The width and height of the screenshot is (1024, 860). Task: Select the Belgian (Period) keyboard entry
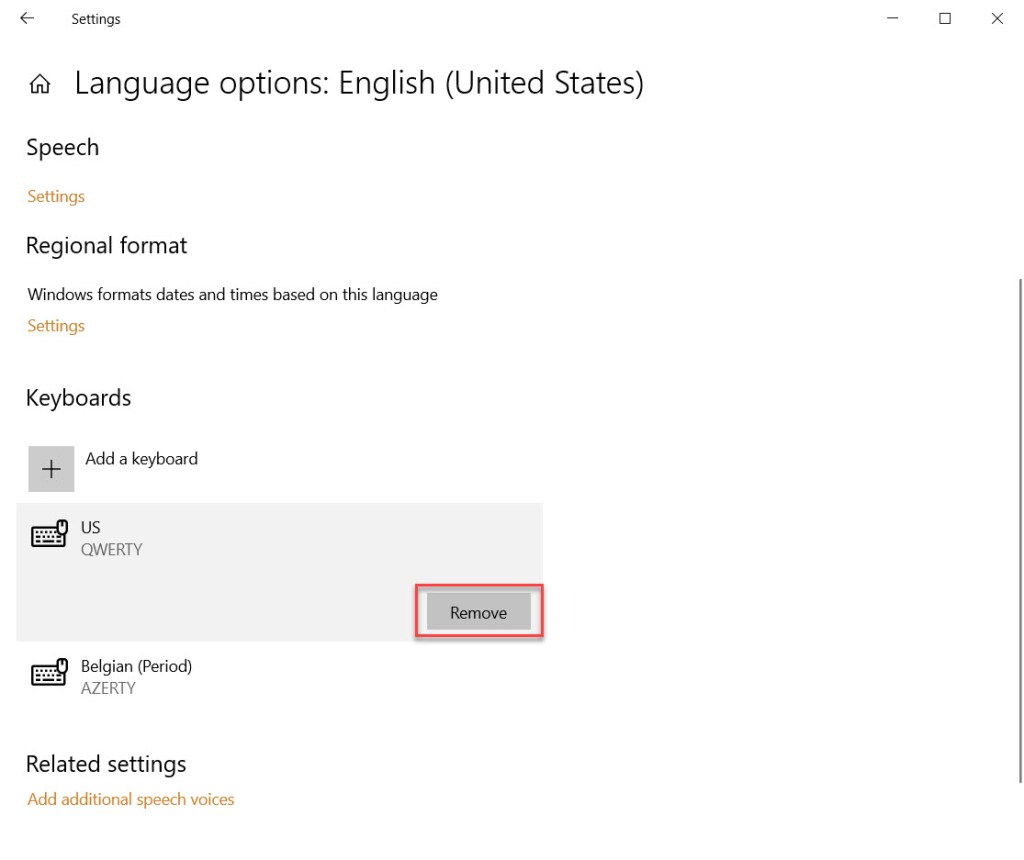point(136,666)
